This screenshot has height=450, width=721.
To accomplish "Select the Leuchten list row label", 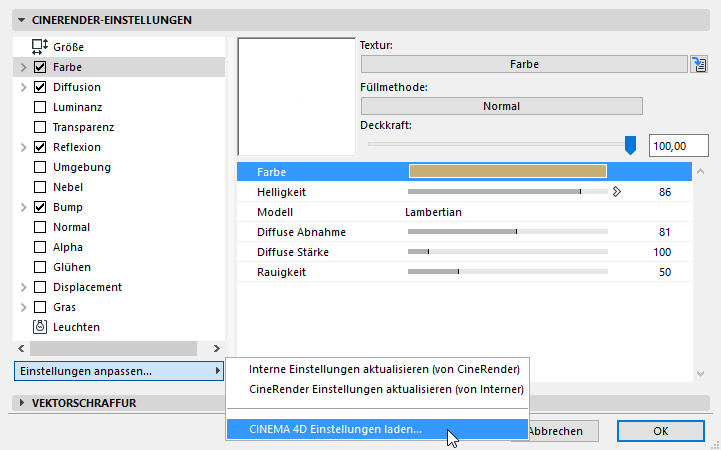I will pos(76,327).
